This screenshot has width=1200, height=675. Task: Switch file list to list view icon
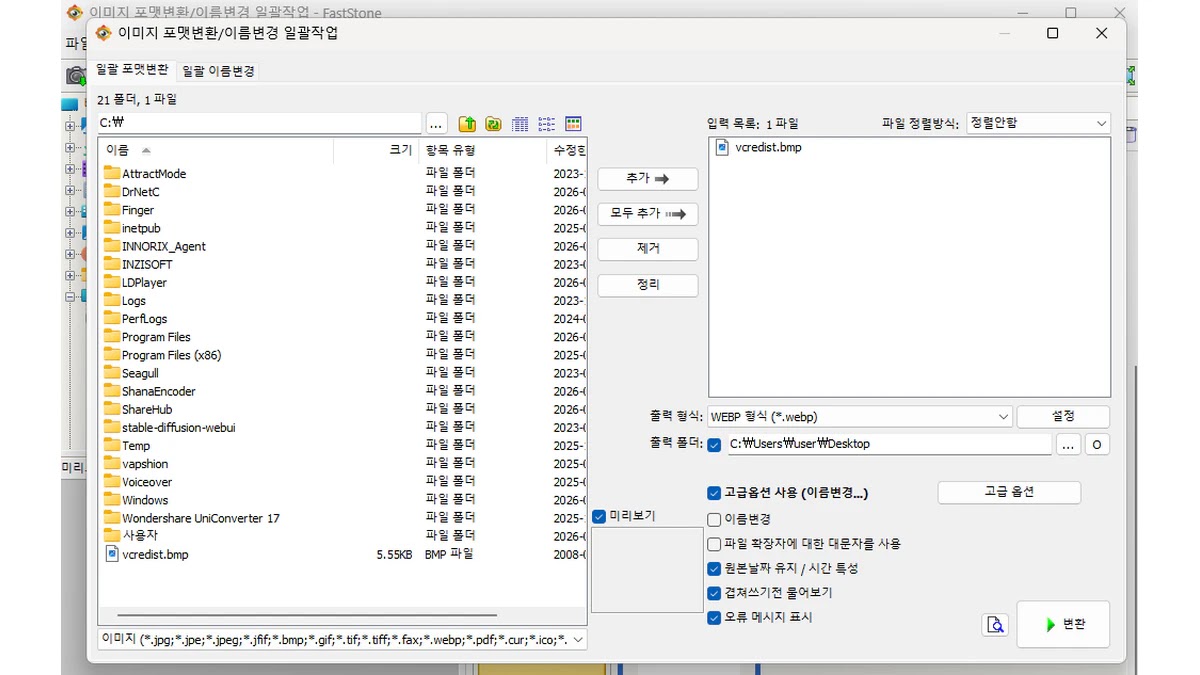[547, 124]
